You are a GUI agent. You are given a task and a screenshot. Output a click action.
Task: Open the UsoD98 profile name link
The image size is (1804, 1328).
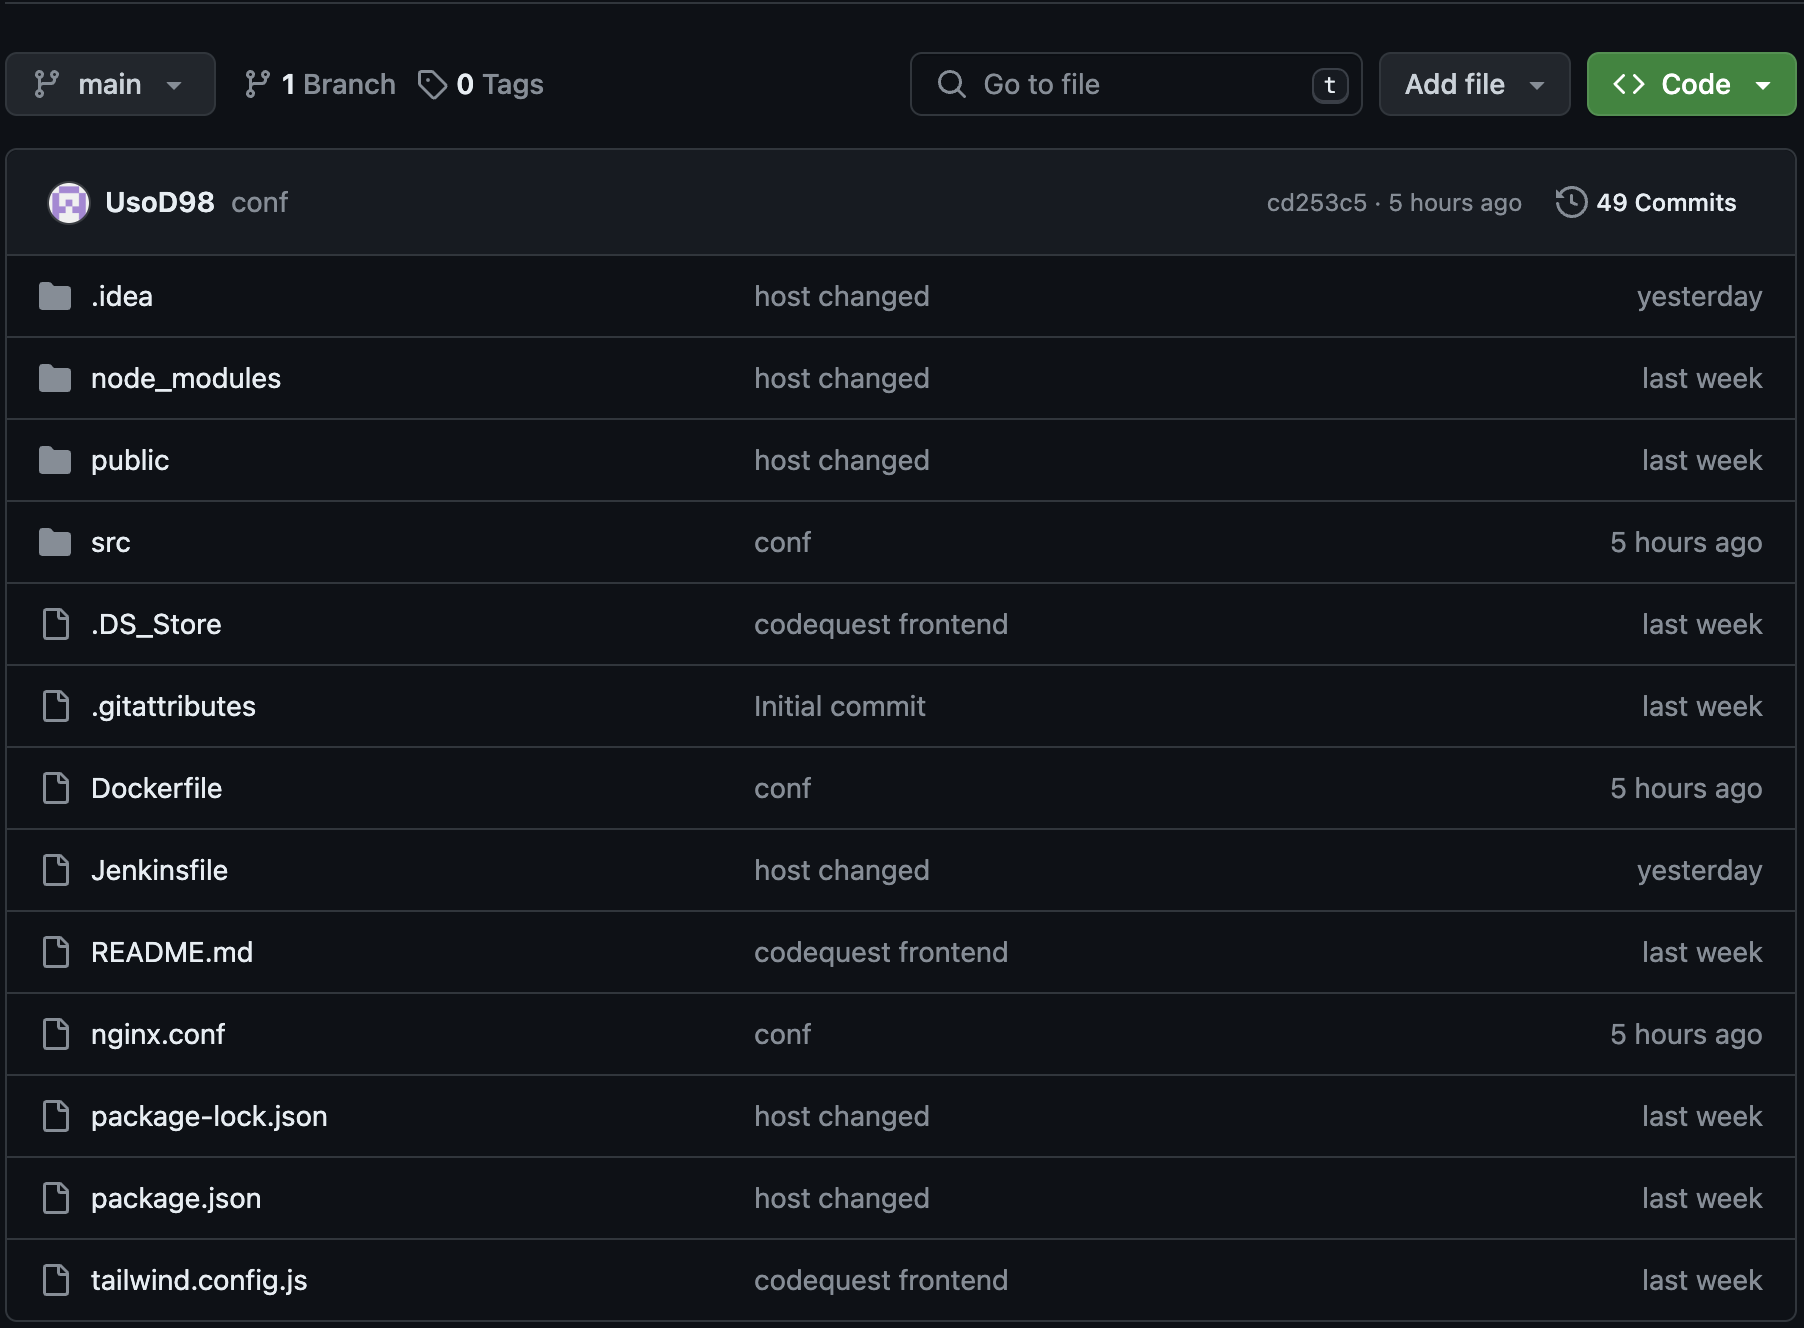point(160,203)
